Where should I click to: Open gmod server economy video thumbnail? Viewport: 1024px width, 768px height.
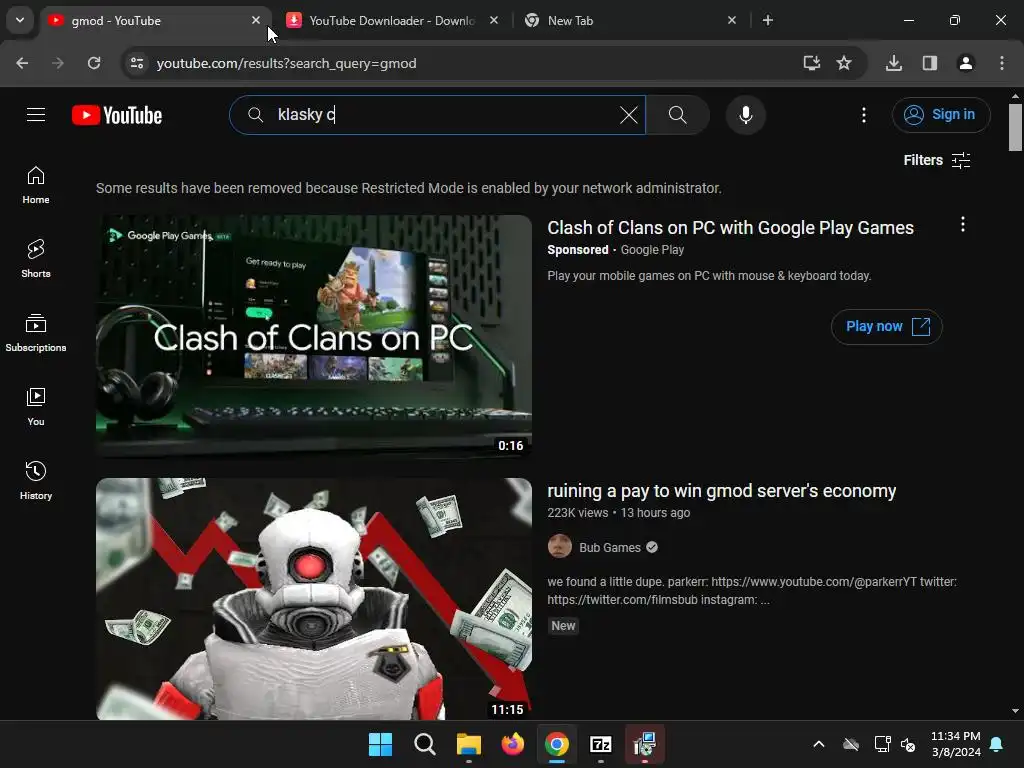click(314, 599)
